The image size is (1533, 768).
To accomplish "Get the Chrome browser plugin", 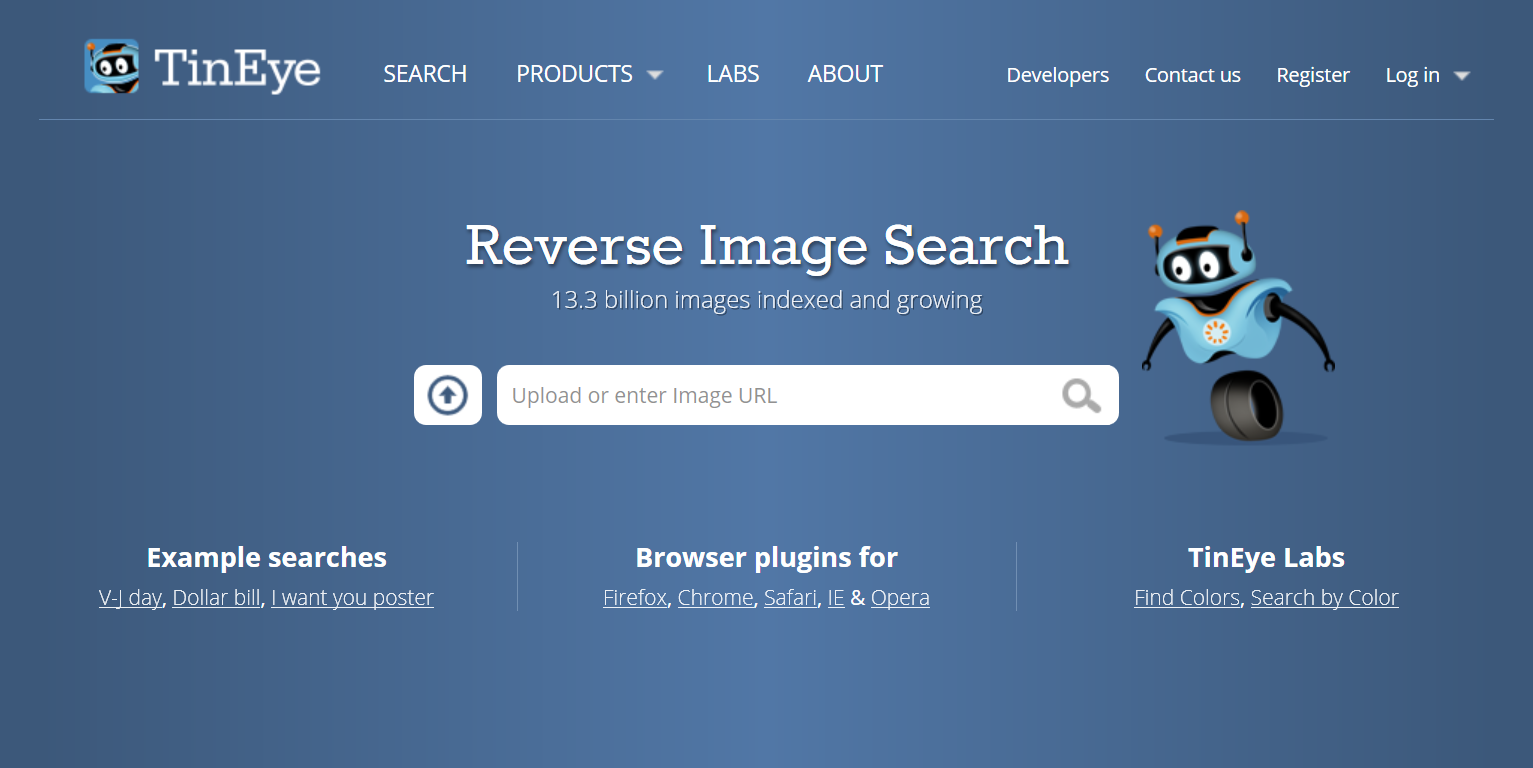I will click(x=715, y=598).
